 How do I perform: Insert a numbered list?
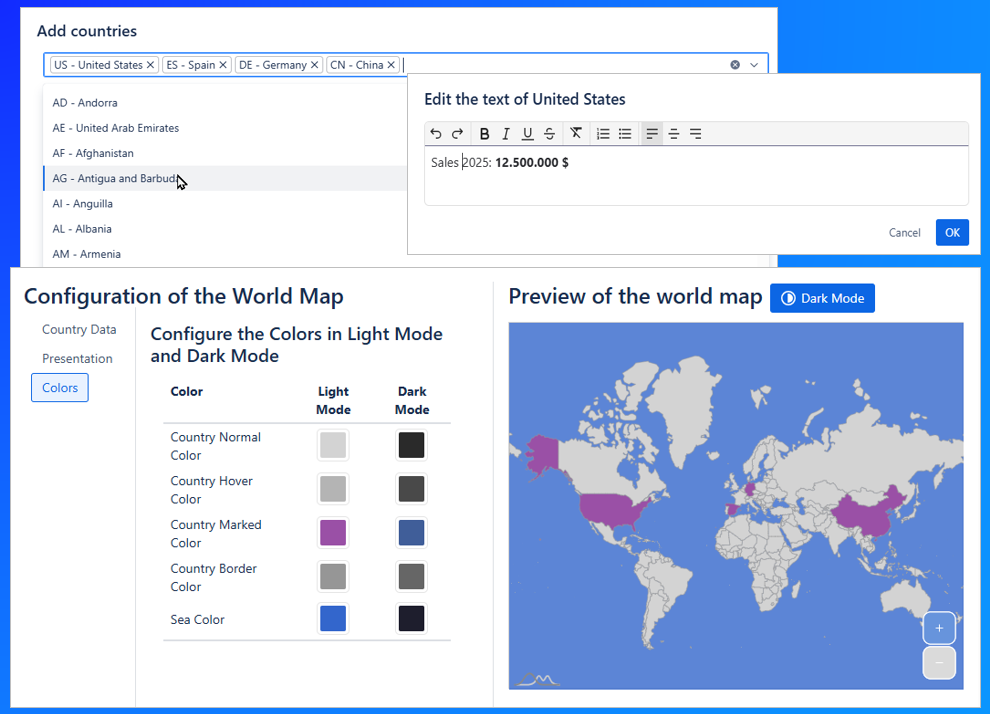point(603,134)
